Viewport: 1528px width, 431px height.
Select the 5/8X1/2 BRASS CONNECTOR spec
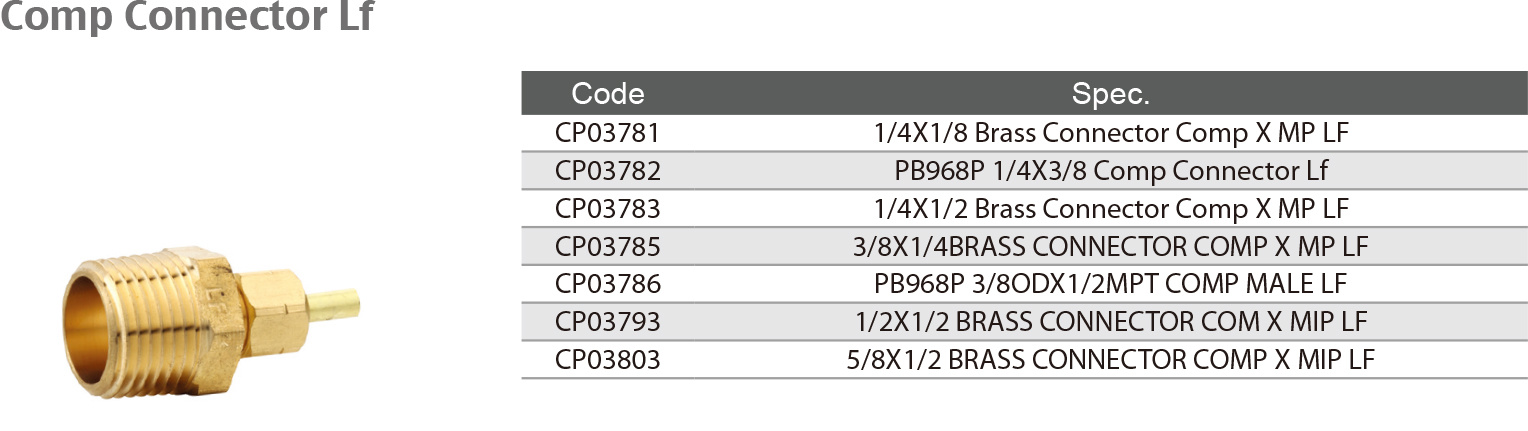tap(1111, 360)
